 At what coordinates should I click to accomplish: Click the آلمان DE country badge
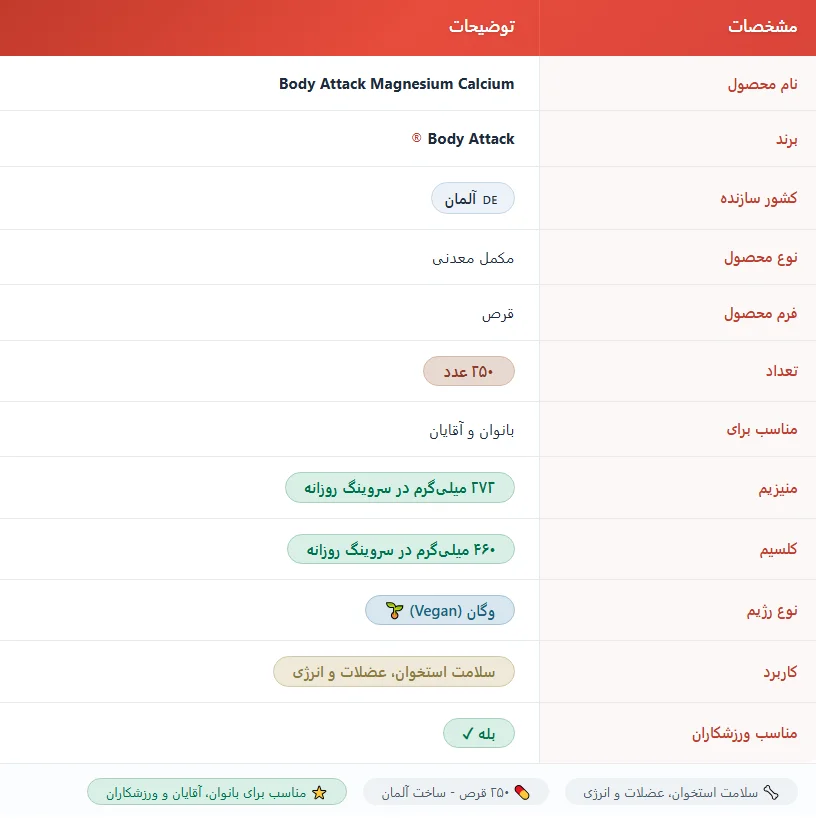tap(473, 198)
